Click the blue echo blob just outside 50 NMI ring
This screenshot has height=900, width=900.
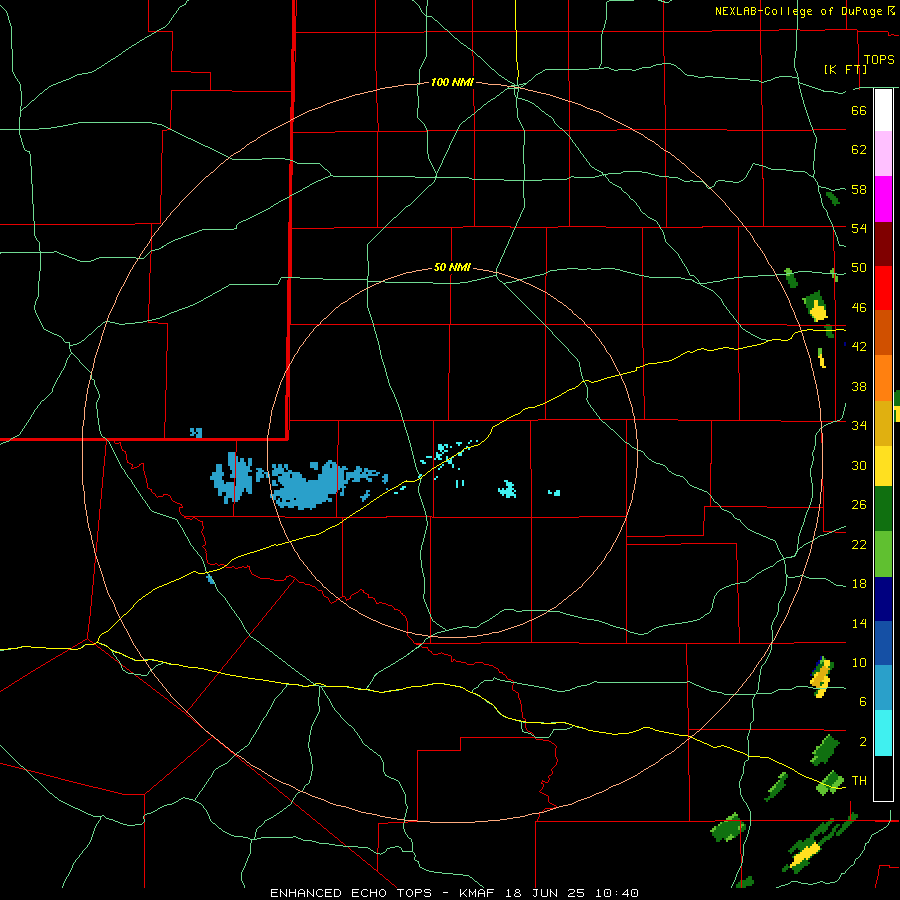[232, 477]
